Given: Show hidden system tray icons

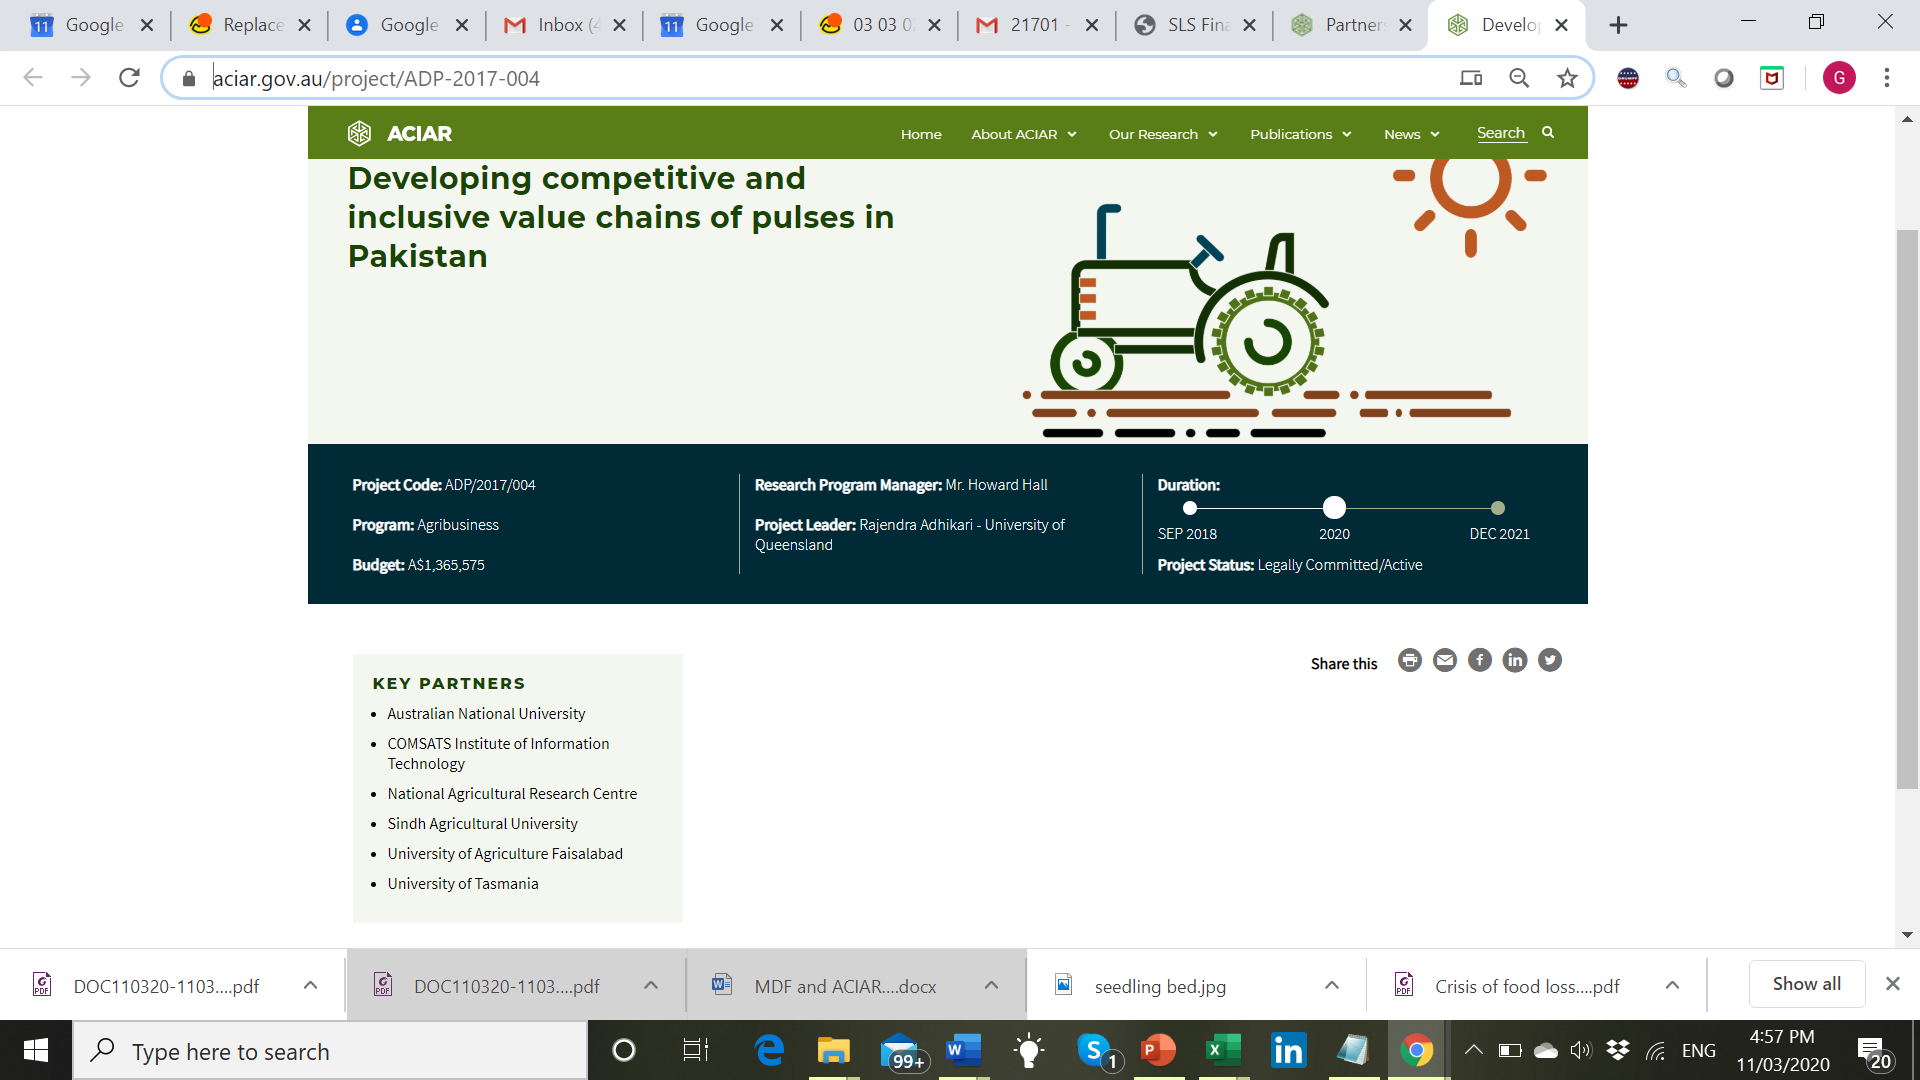Looking at the screenshot, I should [x=1474, y=1050].
